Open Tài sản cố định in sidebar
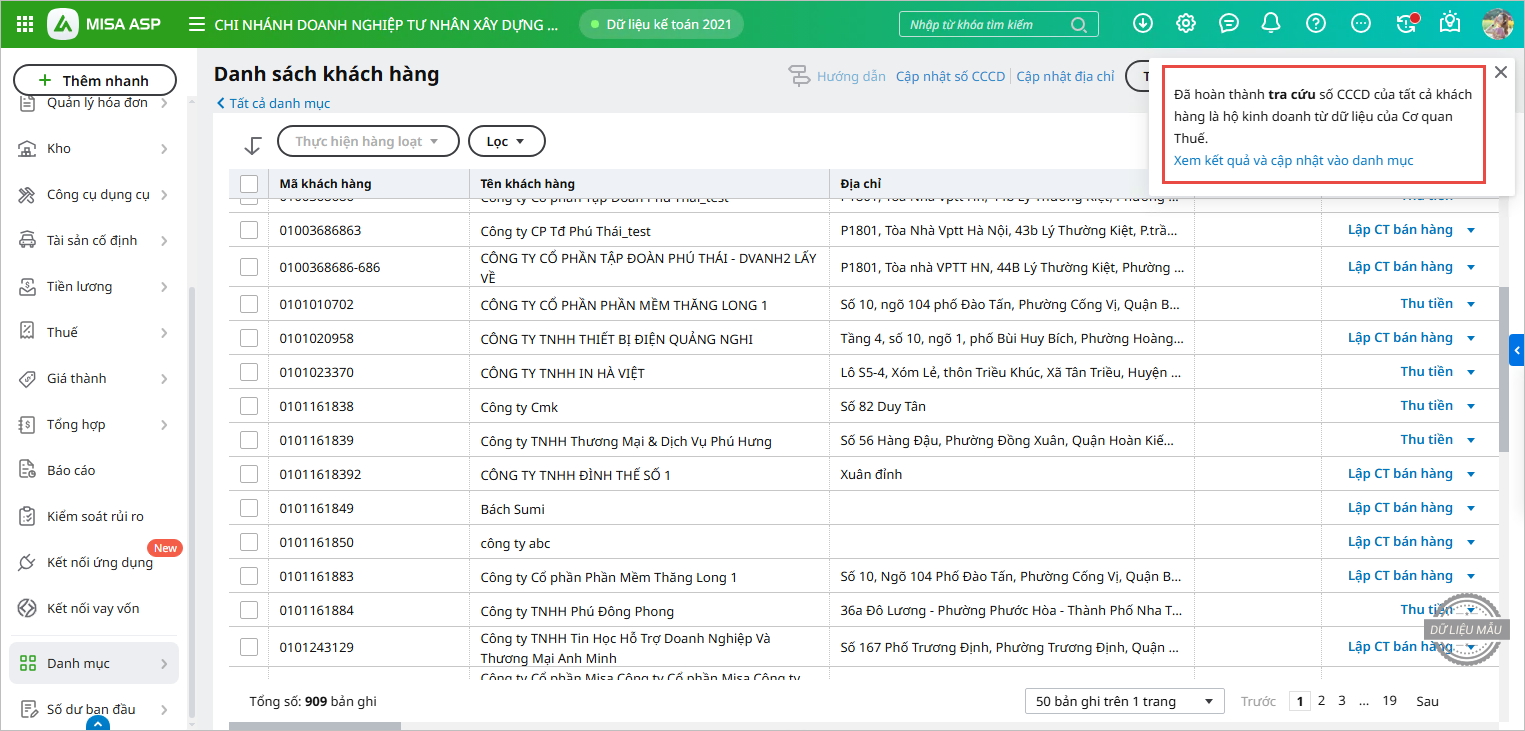 pyautogui.click(x=94, y=240)
